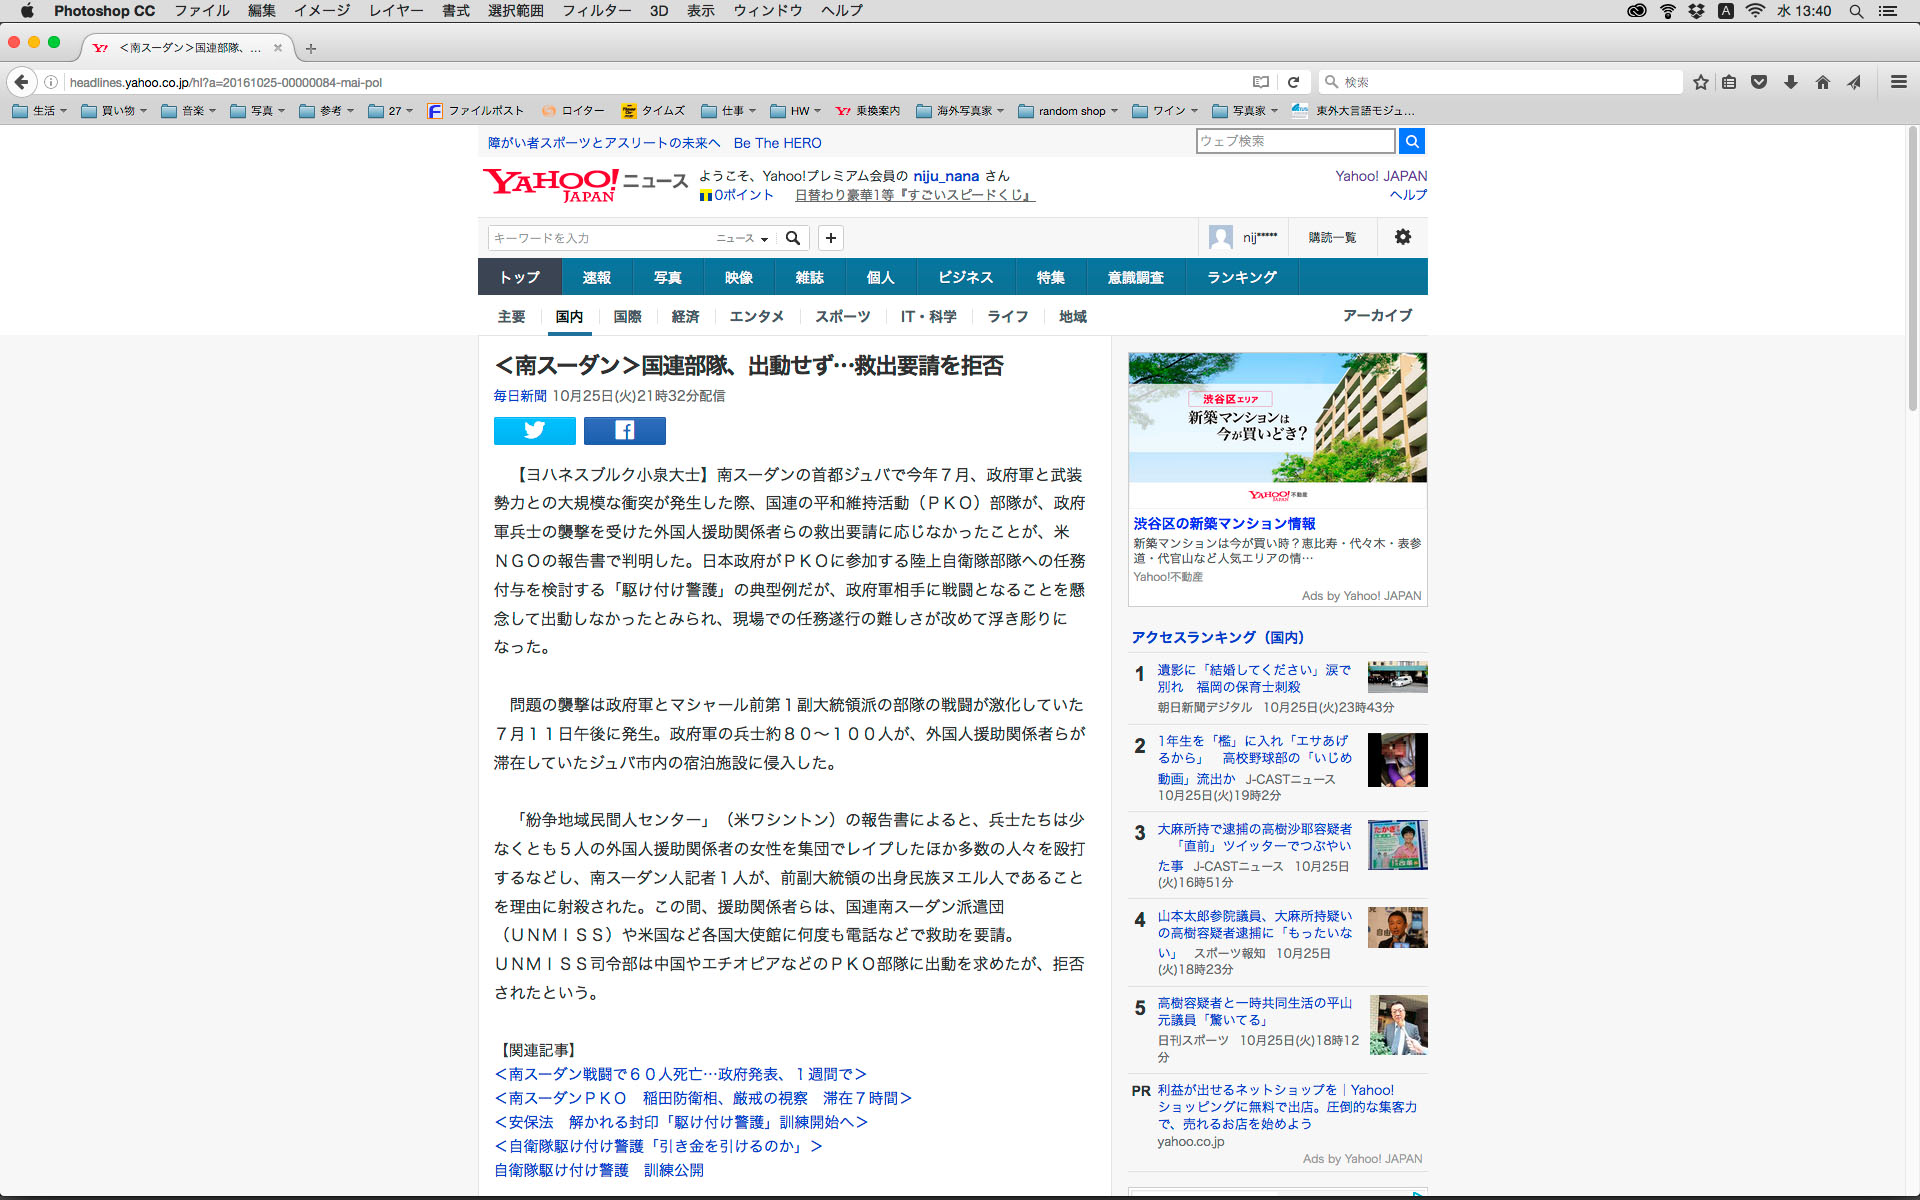Click the blue web search button
The image size is (1920, 1200).
pos(1411,141)
